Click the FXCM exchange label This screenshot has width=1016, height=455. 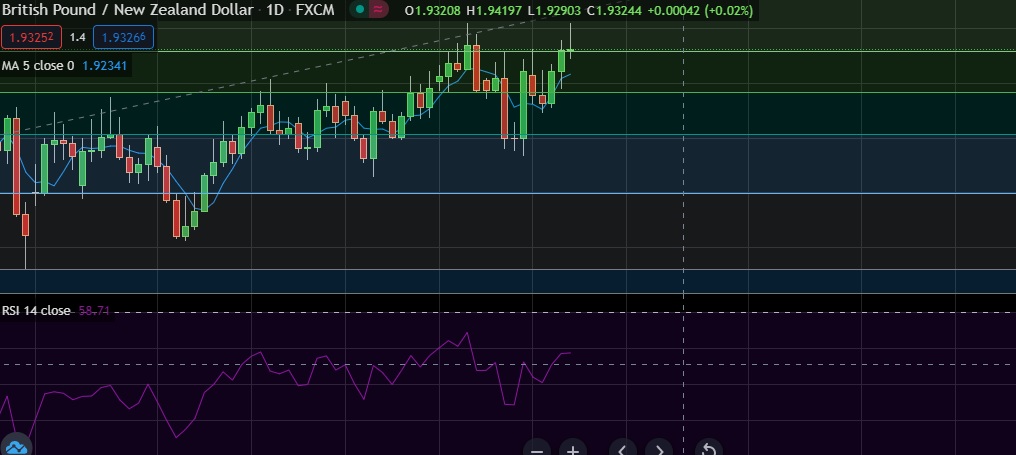click(315, 10)
